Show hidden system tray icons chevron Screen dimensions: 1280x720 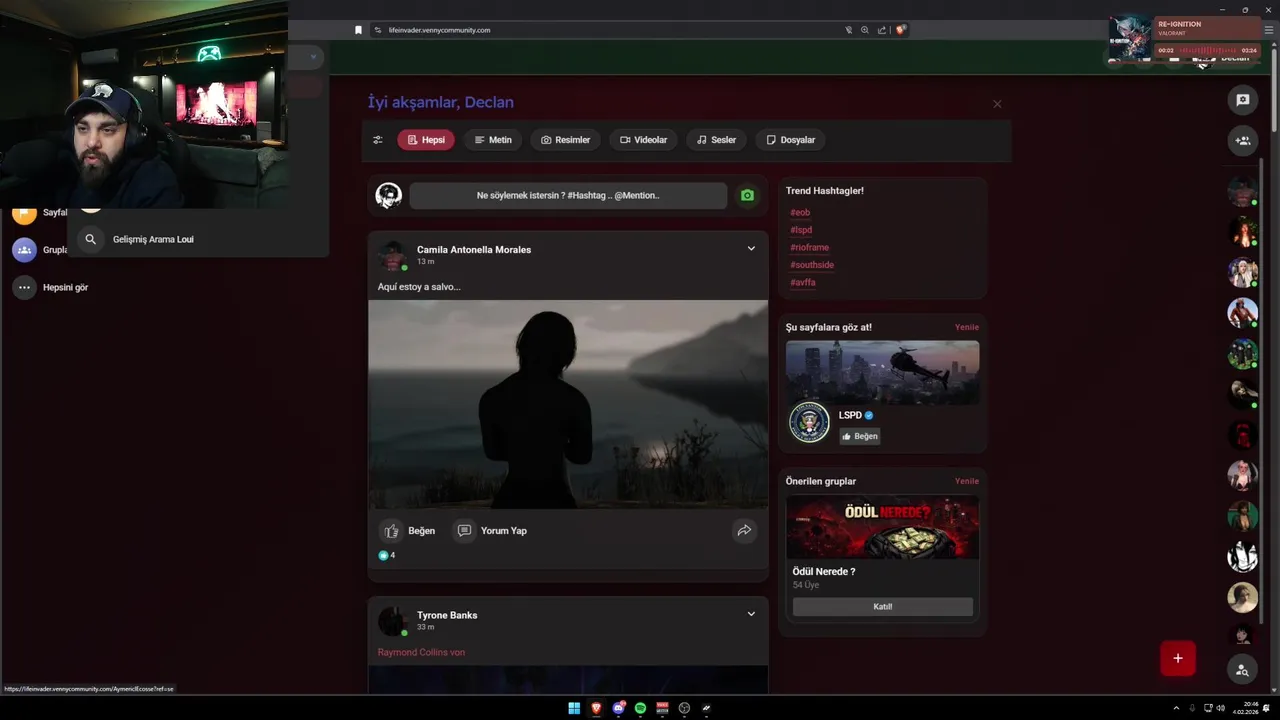(x=1175, y=708)
